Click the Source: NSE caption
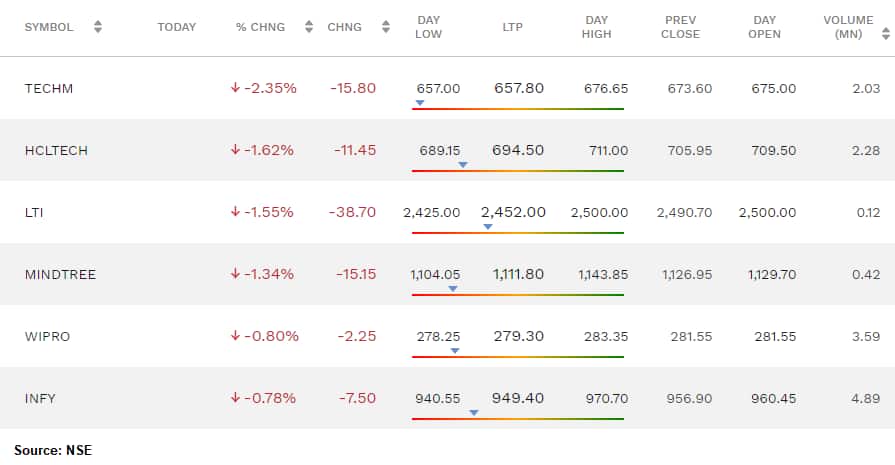This screenshot has height=465, width=895. click(x=53, y=450)
